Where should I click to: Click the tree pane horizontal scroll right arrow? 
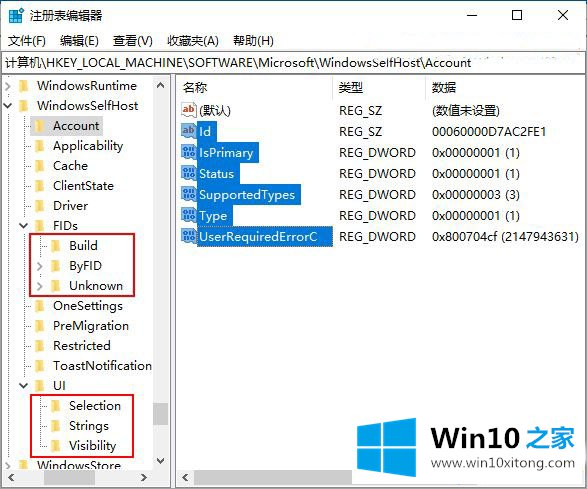click(x=144, y=477)
